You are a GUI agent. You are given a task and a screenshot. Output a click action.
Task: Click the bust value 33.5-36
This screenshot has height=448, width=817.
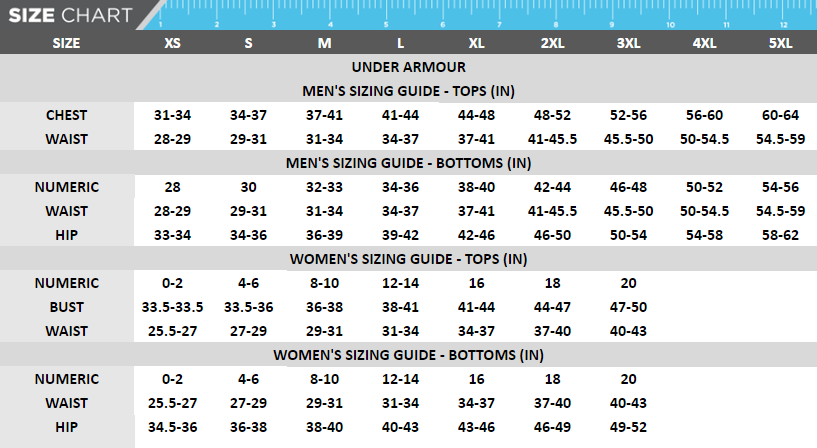coord(249,307)
